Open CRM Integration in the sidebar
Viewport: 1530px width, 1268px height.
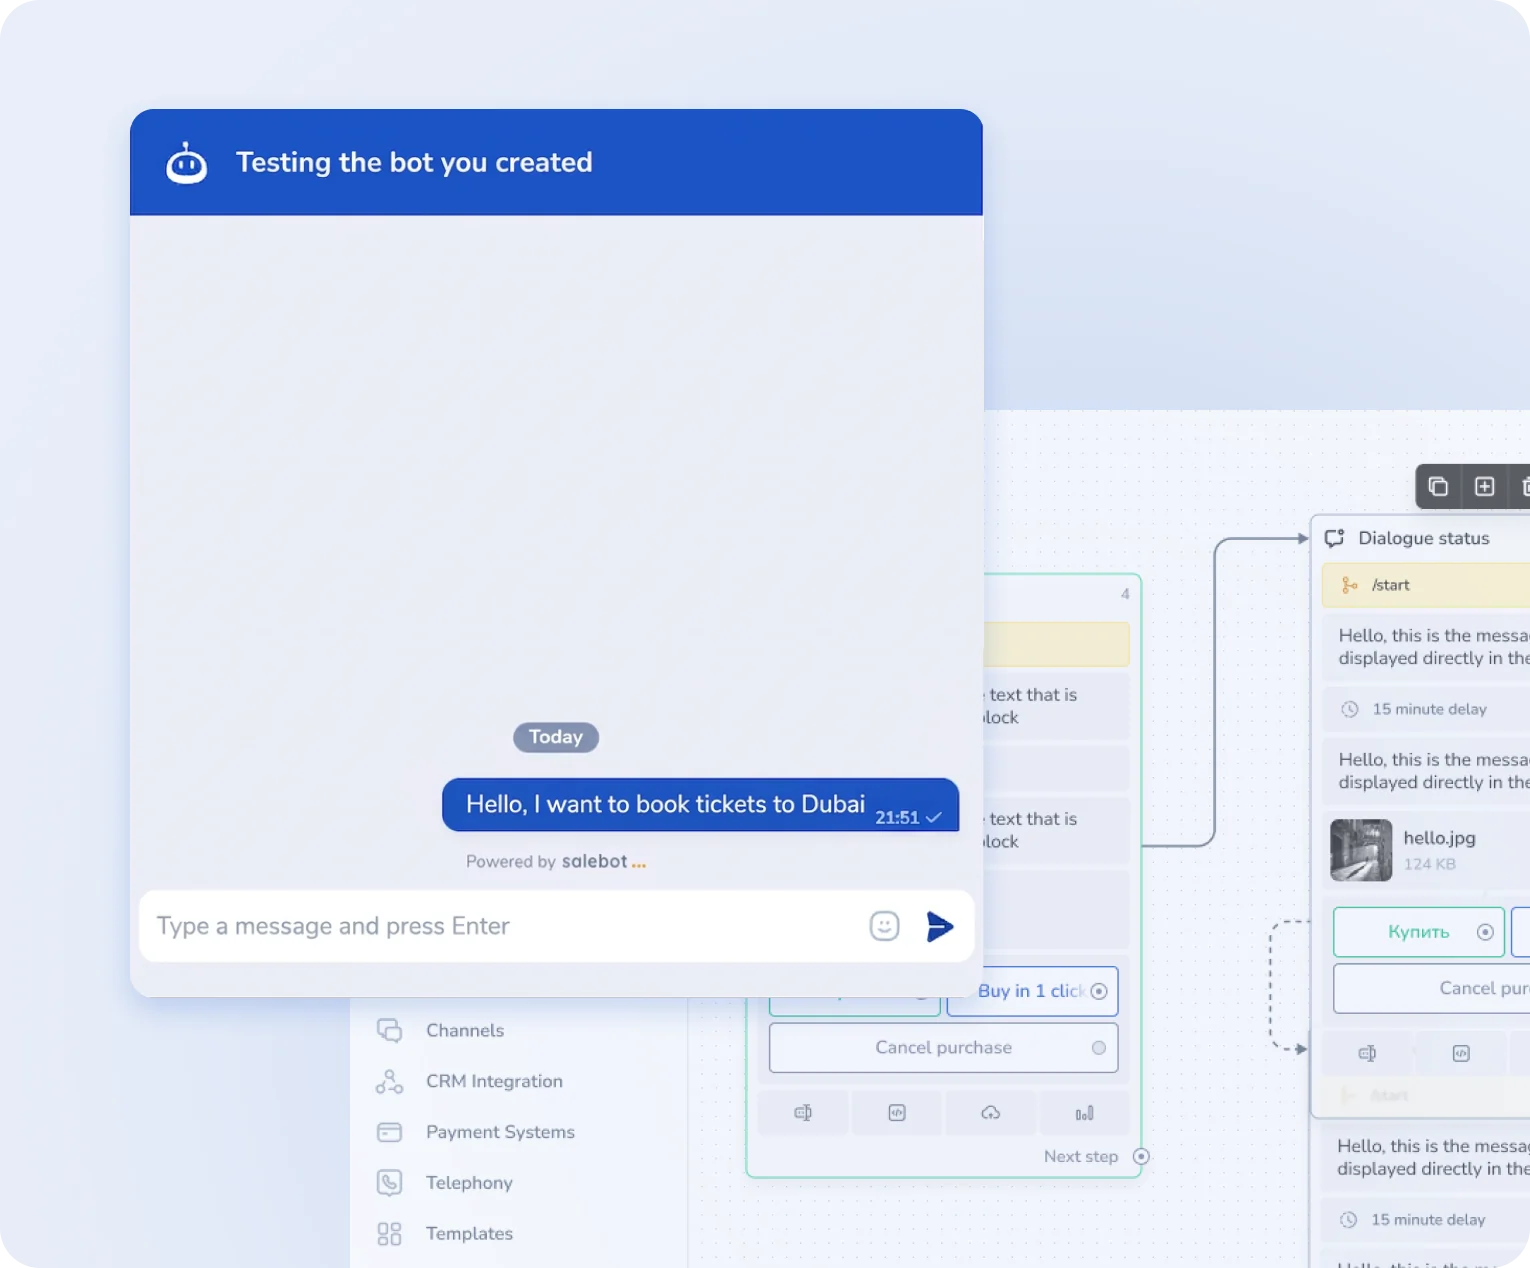pos(493,1081)
